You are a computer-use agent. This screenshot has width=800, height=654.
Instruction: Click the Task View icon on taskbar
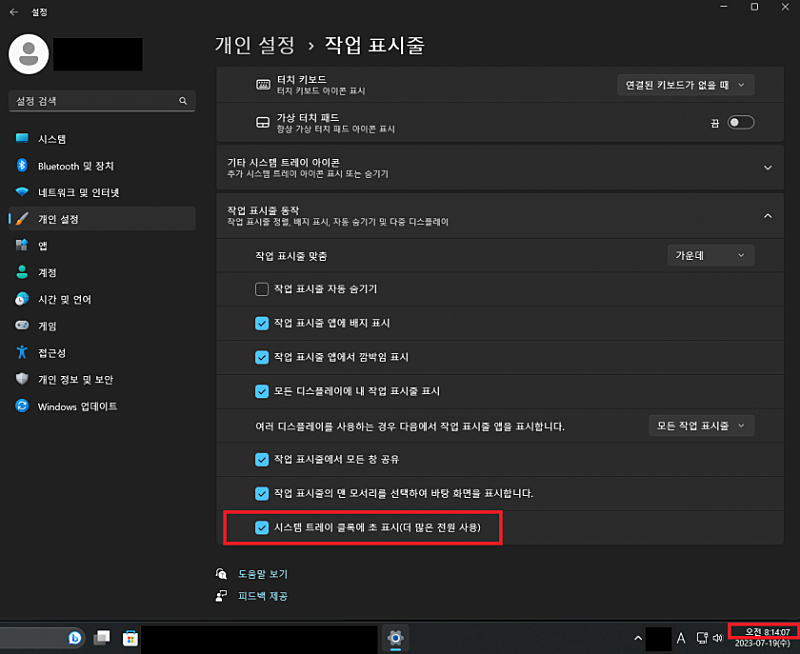tap(102, 637)
